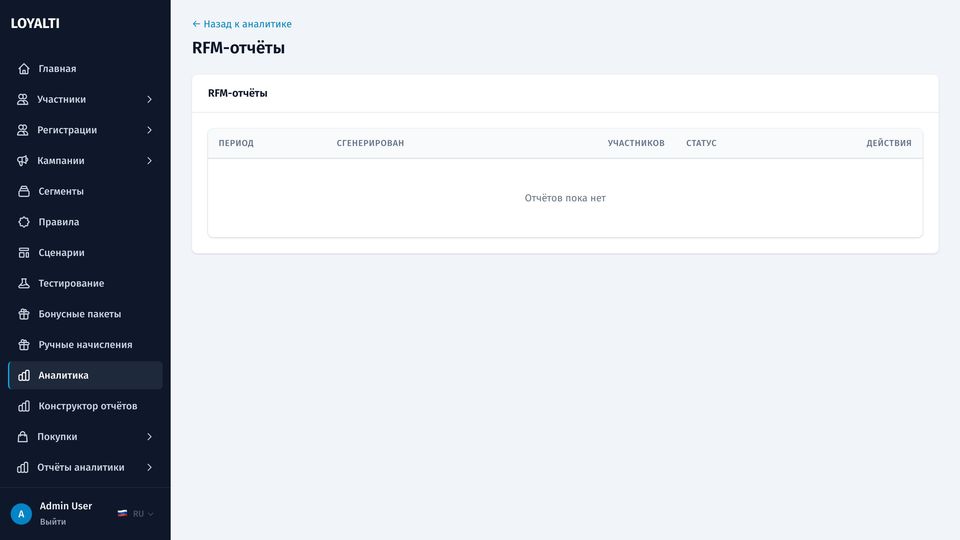The height and width of the screenshot is (540, 960).
Task: Click the flask icon beside Тестирование
Action: [x=24, y=283]
